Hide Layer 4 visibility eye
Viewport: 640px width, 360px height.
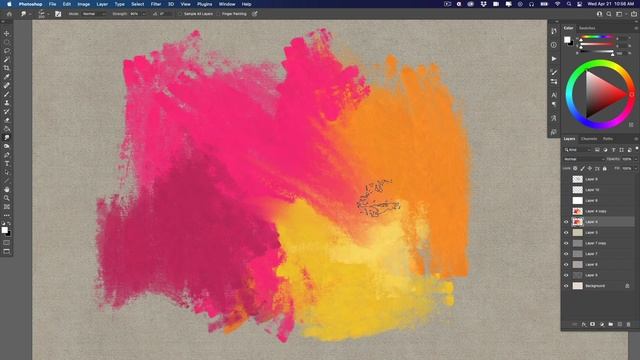tap(566, 222)
